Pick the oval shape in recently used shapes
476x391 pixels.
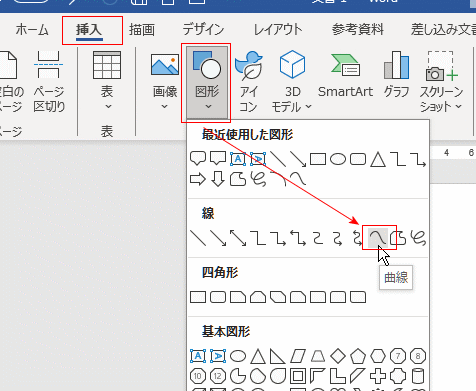[x=338, y=159]
